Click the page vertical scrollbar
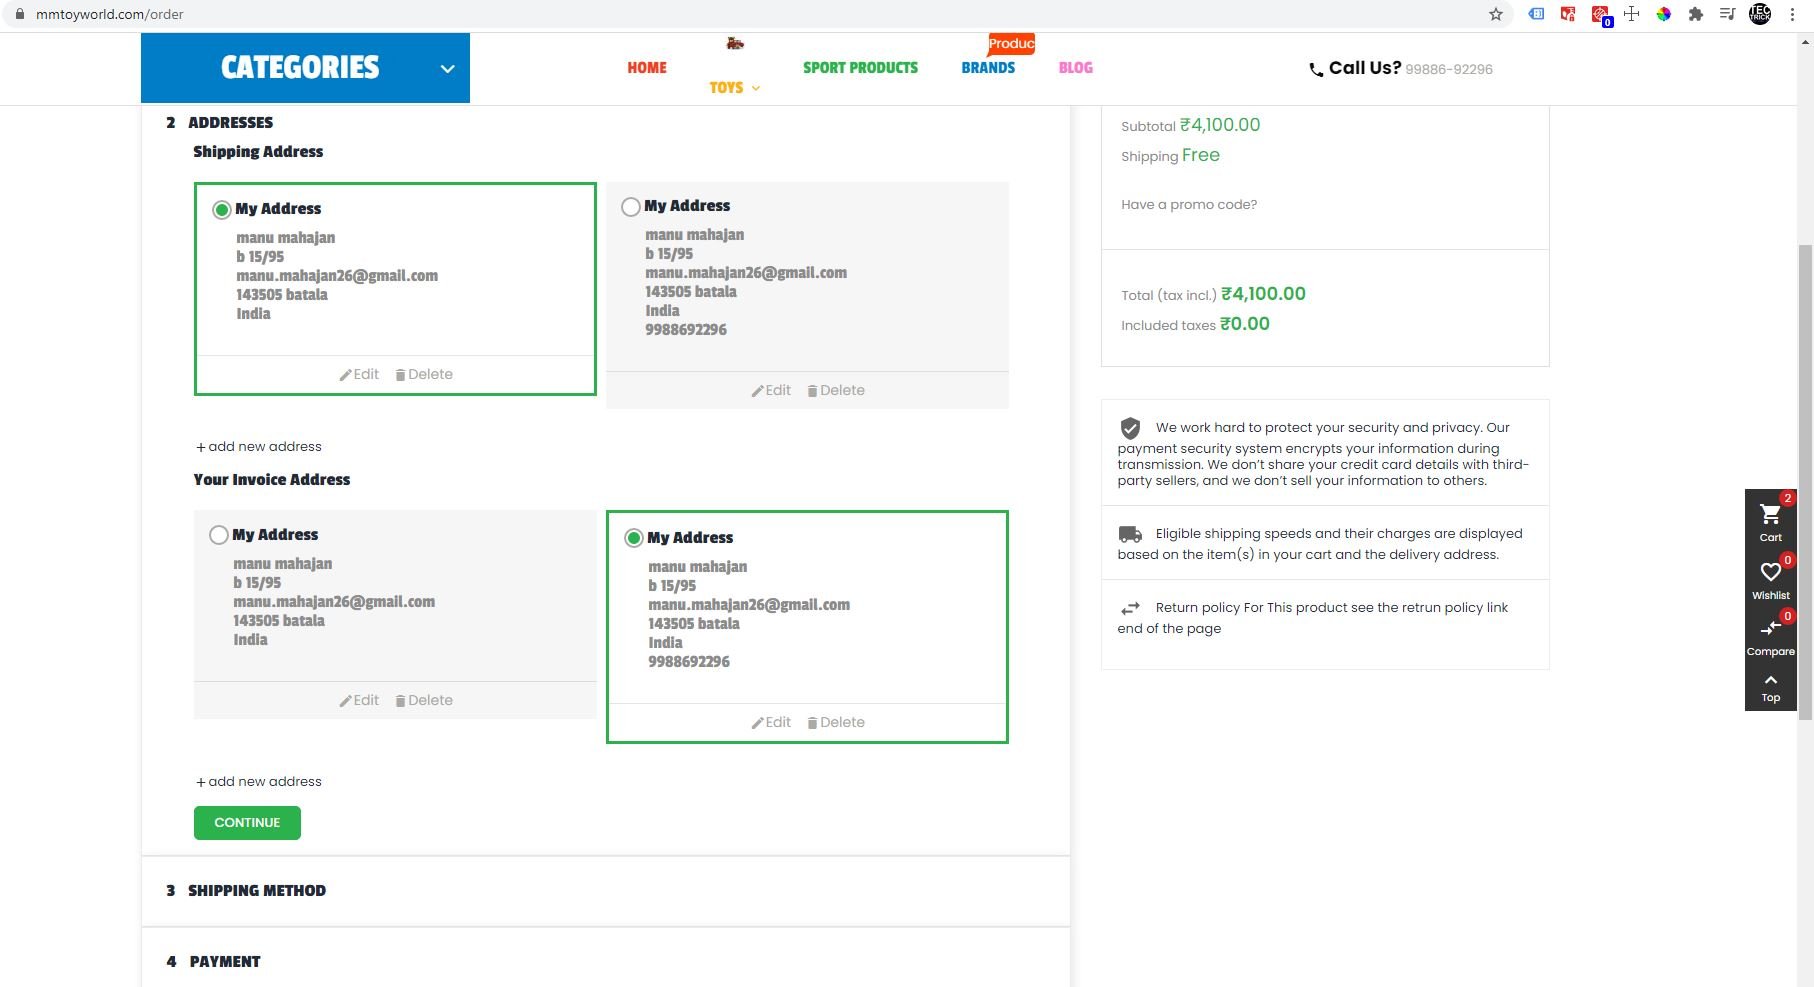Image resolution: width=1814 pixels, height=987 pixels. tap(1805, 482)
